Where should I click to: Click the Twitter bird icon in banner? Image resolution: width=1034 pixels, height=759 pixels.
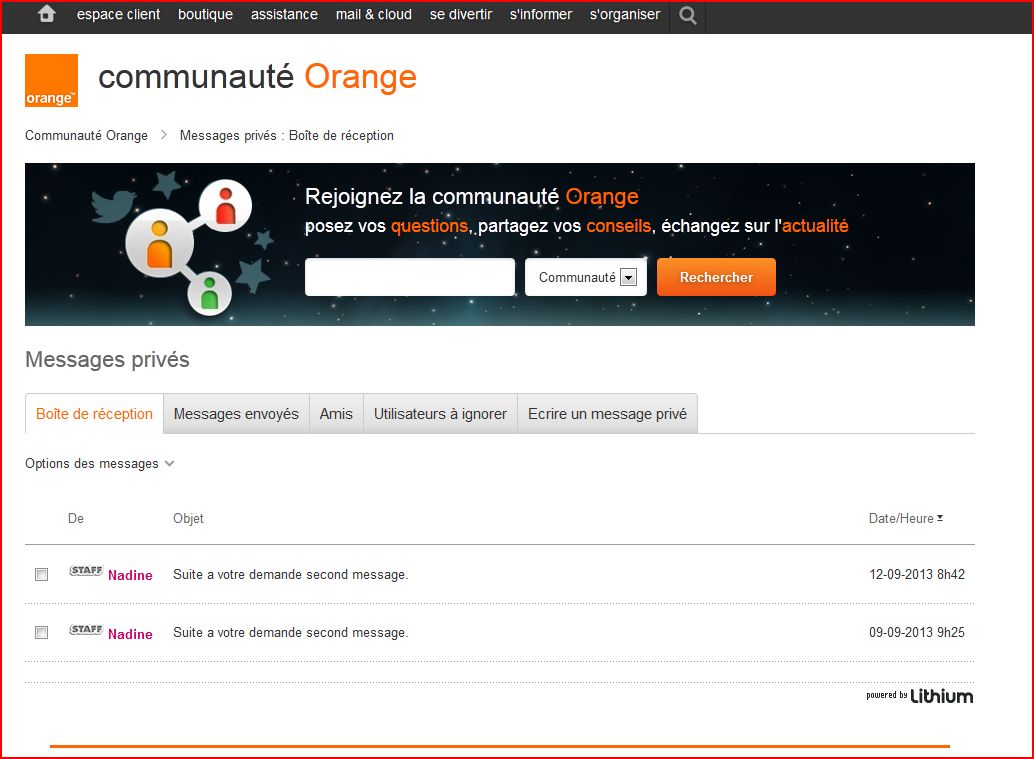pyautogui.click(x=112, y=205)
